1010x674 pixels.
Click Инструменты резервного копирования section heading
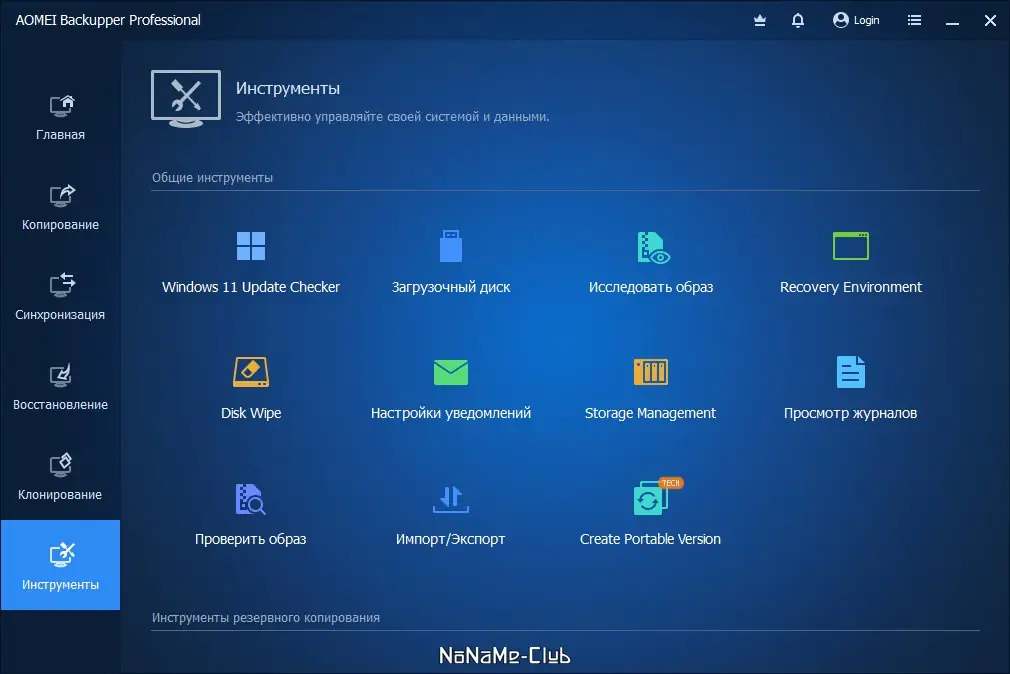(266, 617)
